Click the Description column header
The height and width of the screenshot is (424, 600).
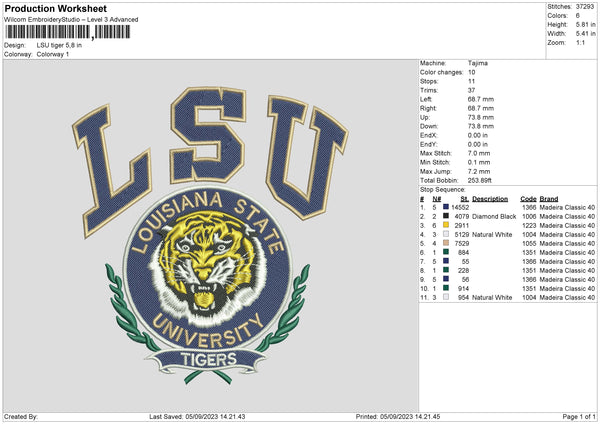click(x=490, y=199)
